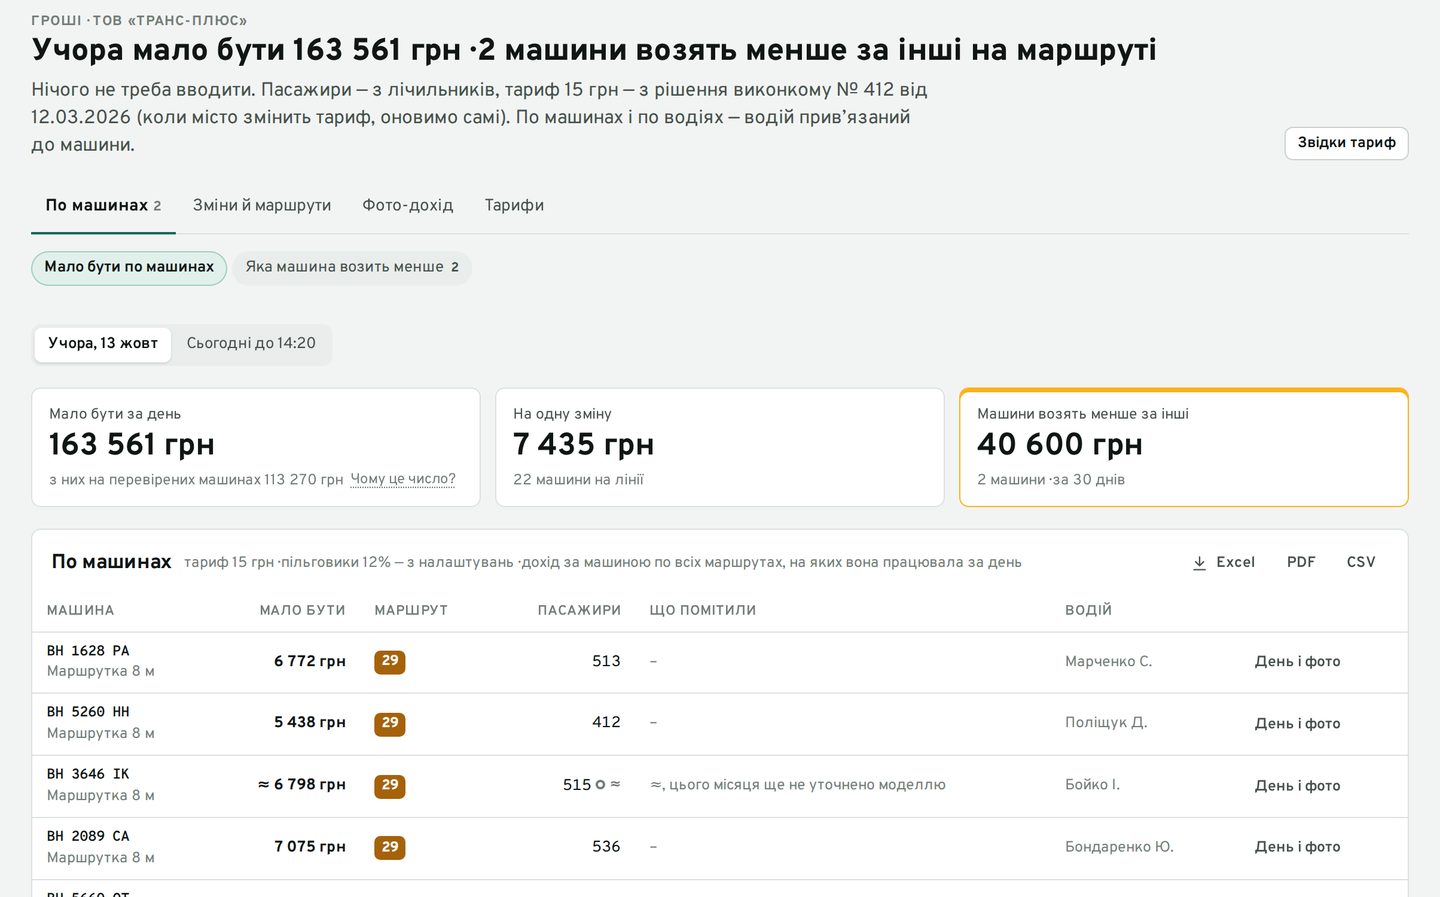This screenshot has height=897, width=1440.
Task: Click the ЩО ПОМІТИЛИ column header
Action: (x=703, y=610)
